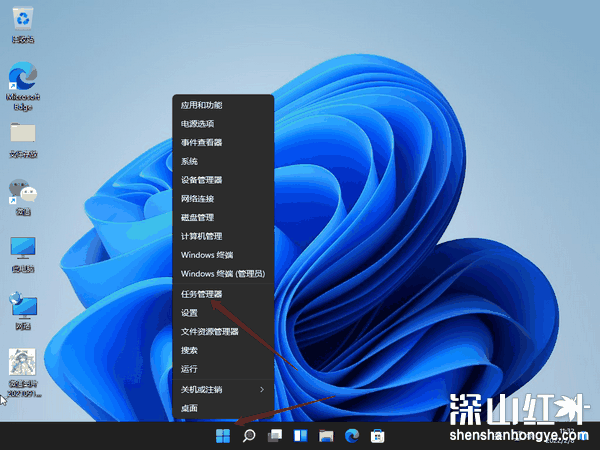Viewport: 600px width, 450px height.
Task: Select 计算机管理 in the context menu
Action: 223,236
